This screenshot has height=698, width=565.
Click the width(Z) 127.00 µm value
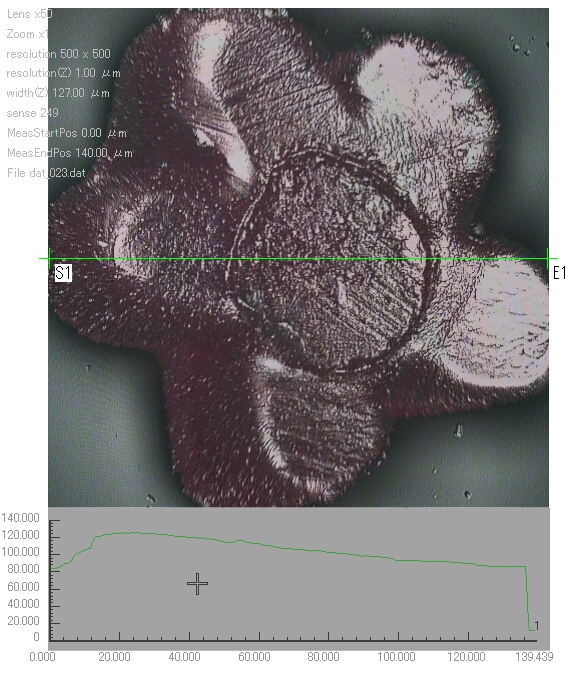tap(58, 93)
